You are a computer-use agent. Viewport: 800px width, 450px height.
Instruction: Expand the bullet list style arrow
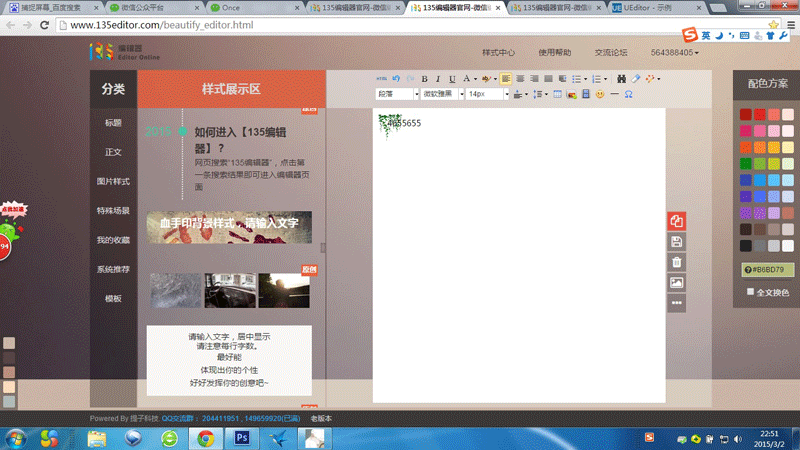pyautogui.click(x=585, y=79)
